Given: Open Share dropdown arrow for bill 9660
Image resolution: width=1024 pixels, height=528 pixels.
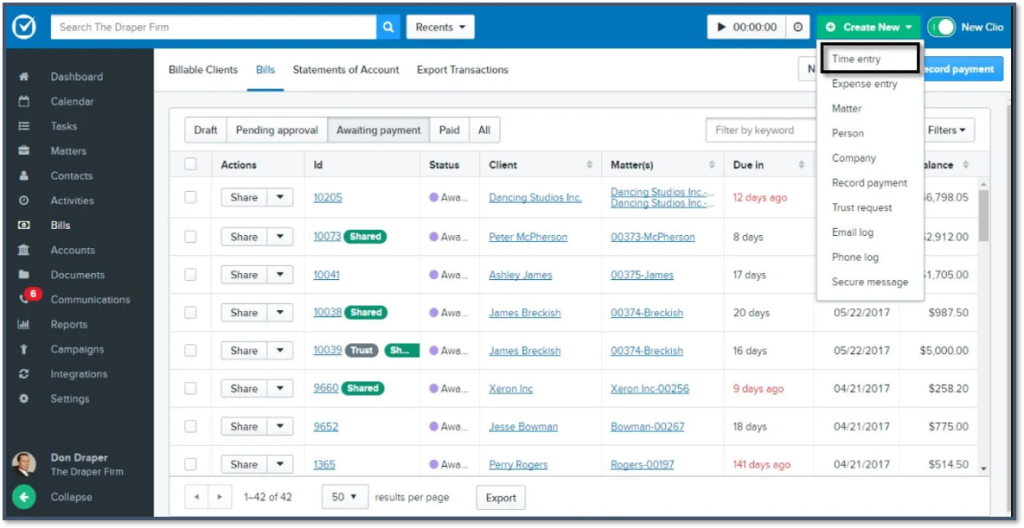Looking at the screenshot, I should pos(280,388).
